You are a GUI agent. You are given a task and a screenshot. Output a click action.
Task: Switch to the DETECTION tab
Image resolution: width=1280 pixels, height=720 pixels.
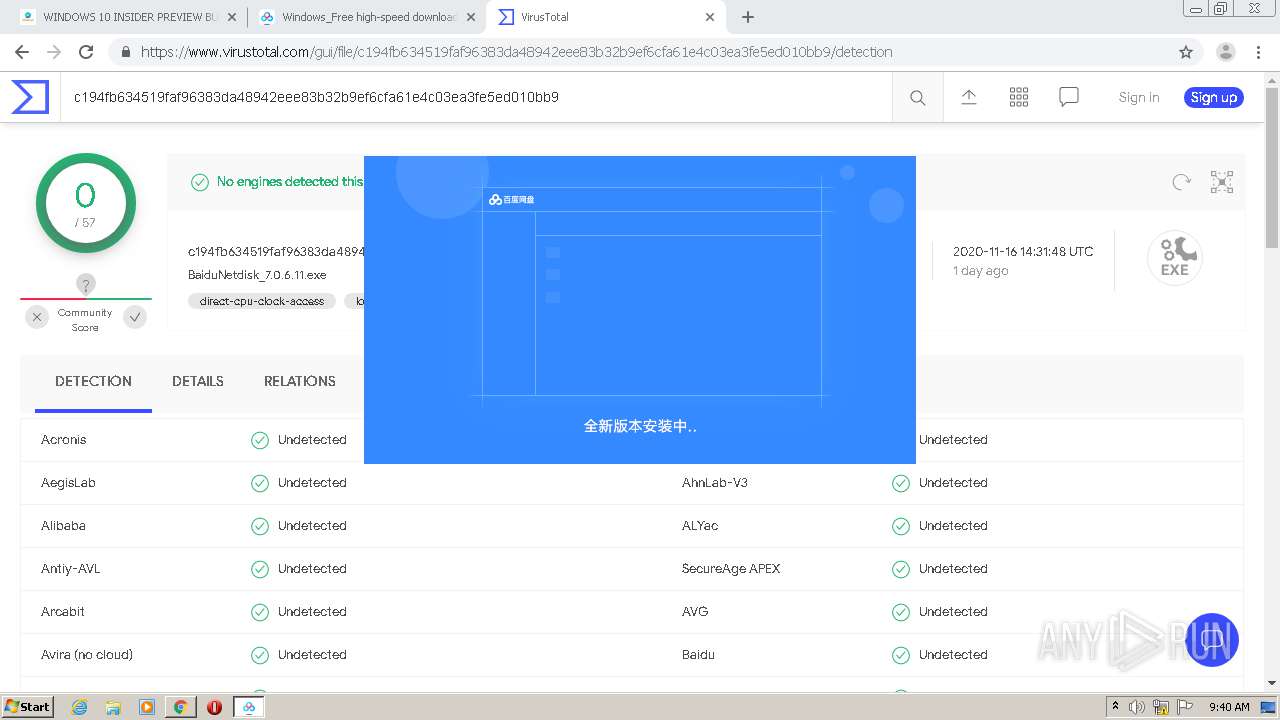click(93, 381)
